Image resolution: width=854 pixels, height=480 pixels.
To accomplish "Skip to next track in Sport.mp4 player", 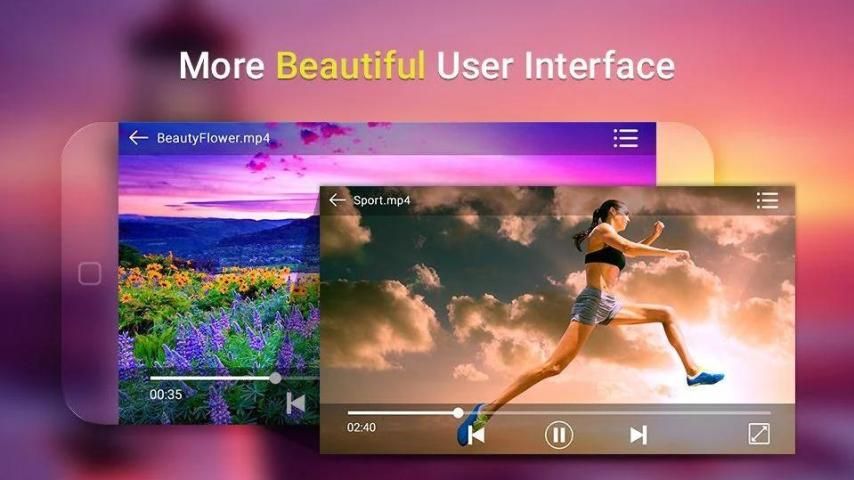I will 638,434.
